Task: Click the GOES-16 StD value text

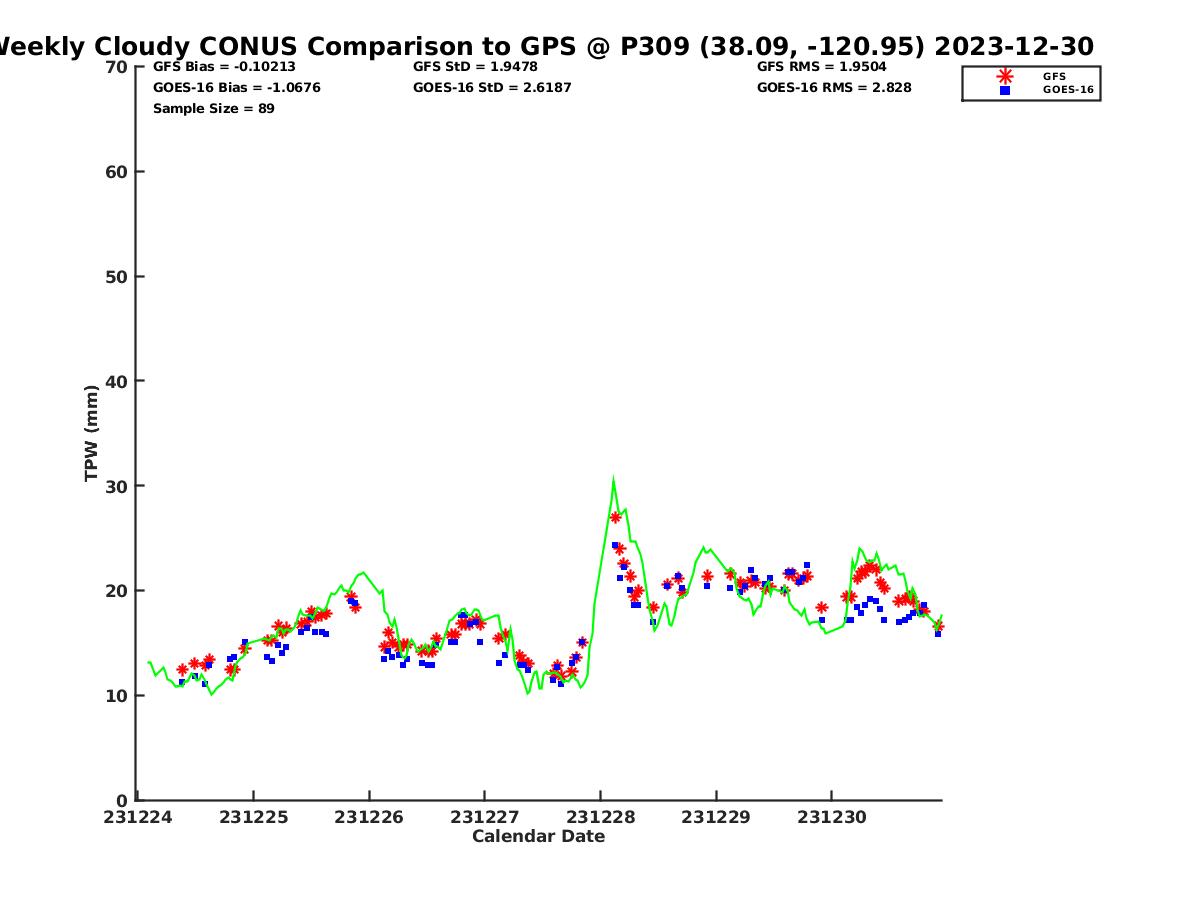Action: (x=492, y=87)
